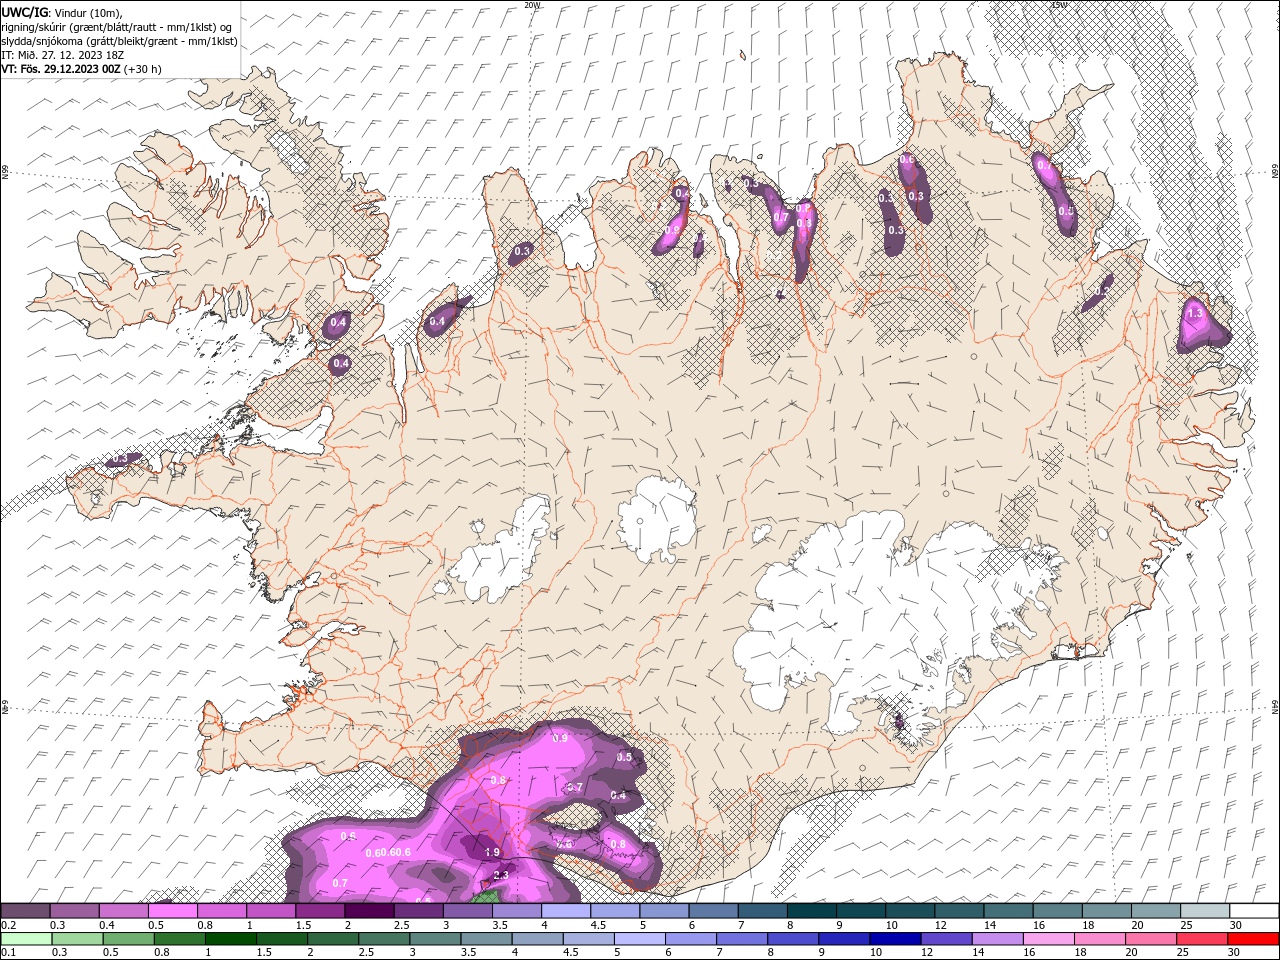1280x960 pixels.
Task: Click the 1.9 precipitation value on the map
Action: pos(492,852)
